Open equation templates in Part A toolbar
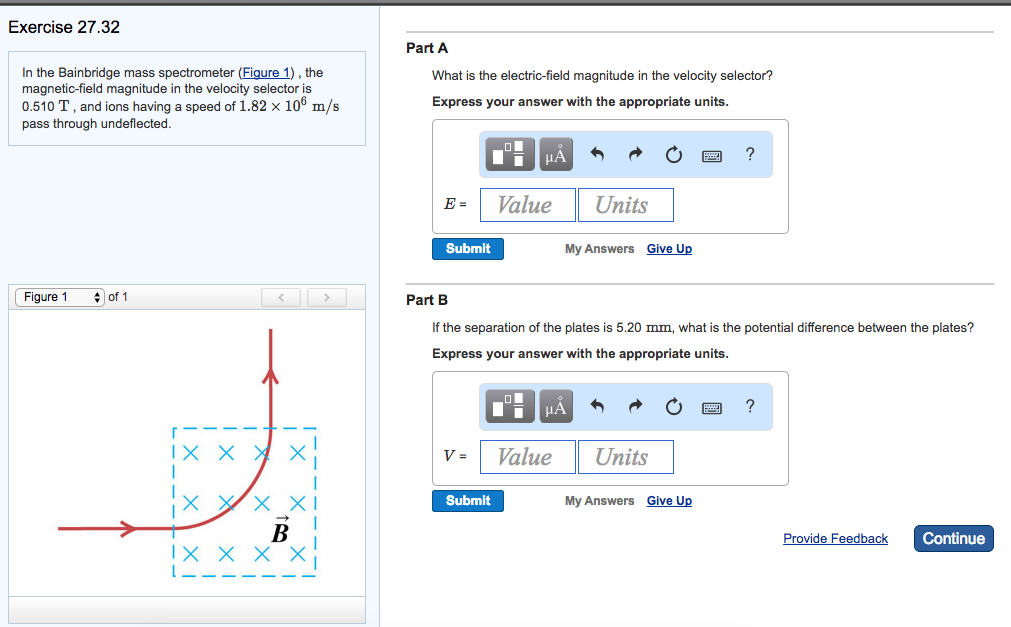 click(x=509, y=154)
